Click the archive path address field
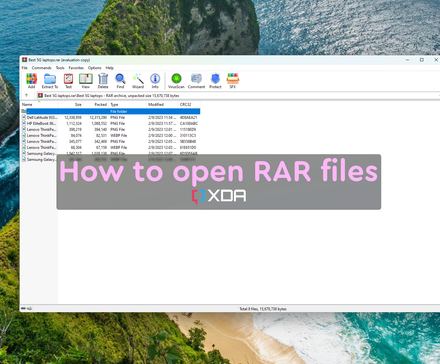Screen dimensions: 440x364 237,95
